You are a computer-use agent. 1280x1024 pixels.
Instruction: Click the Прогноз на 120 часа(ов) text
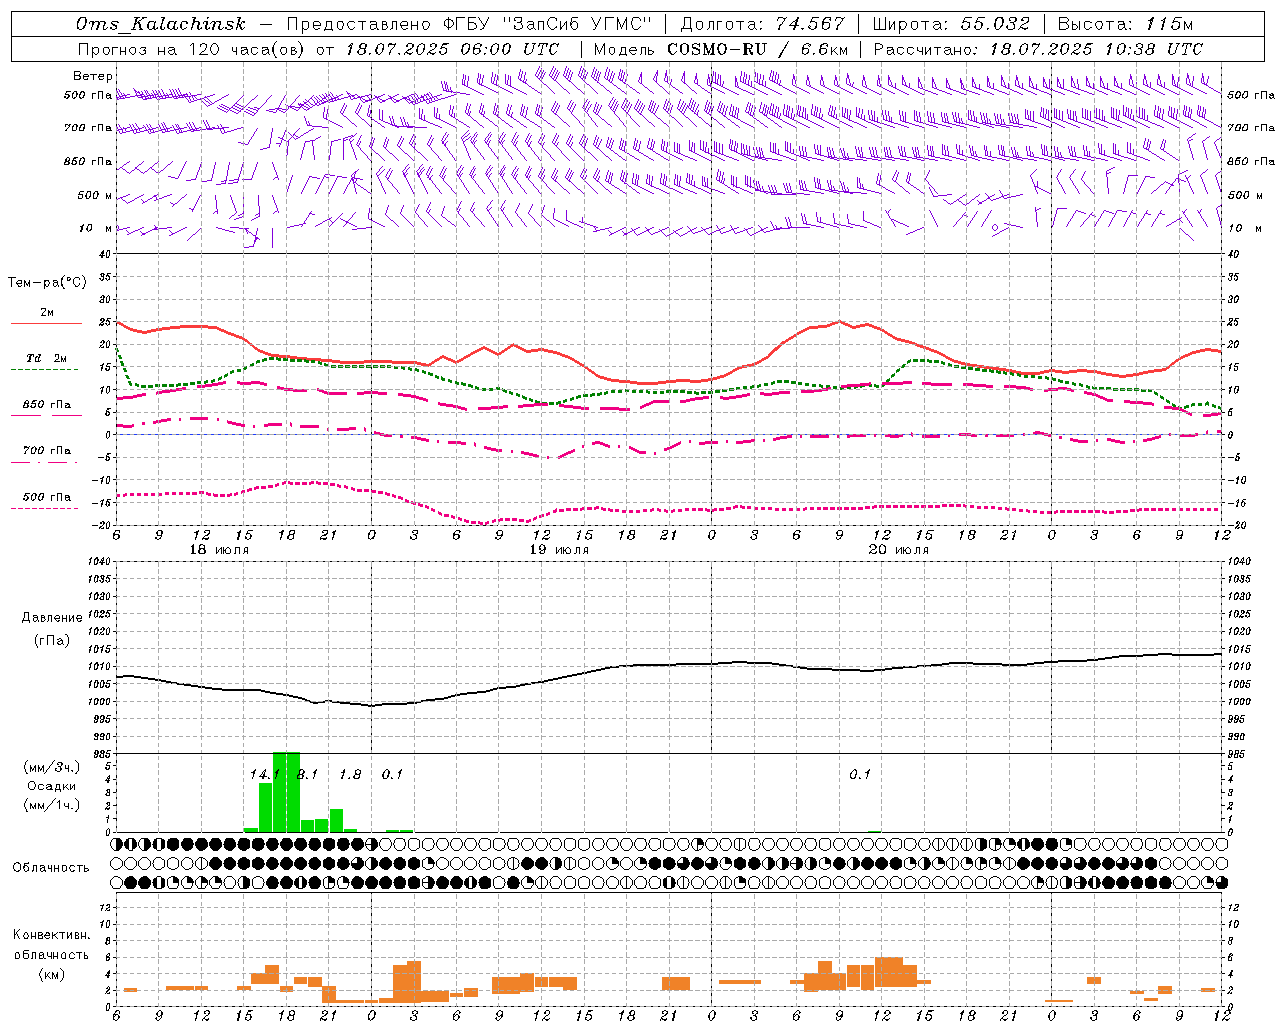(x=193, y=48)
